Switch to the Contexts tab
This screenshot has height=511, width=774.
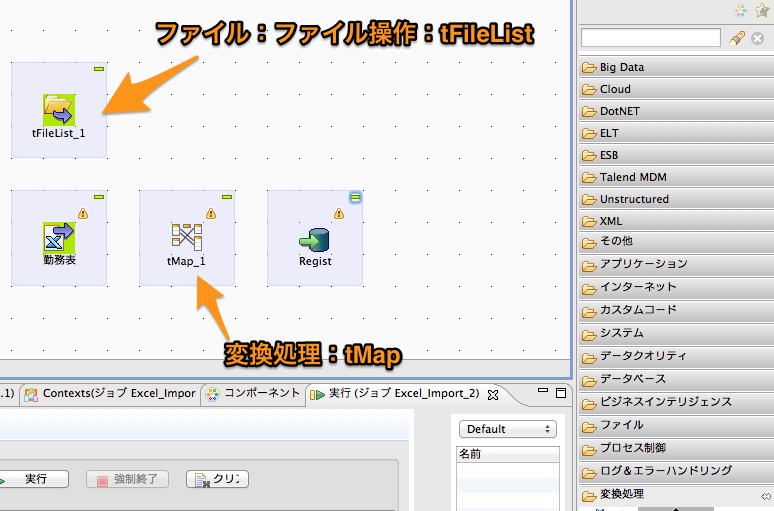[x=110, y=394]
